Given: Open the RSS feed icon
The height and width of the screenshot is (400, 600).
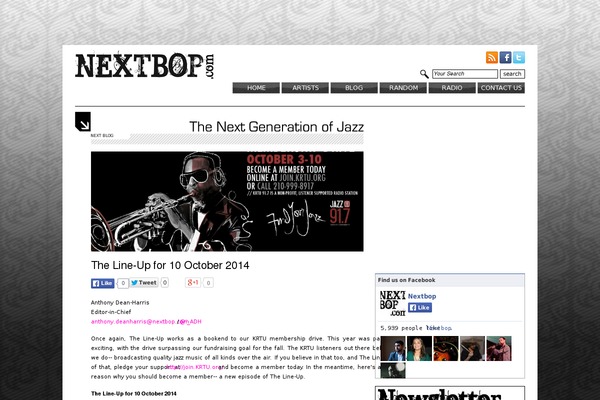Looking at the screenshot, I should pyautogui.click(x=492, y=57).
